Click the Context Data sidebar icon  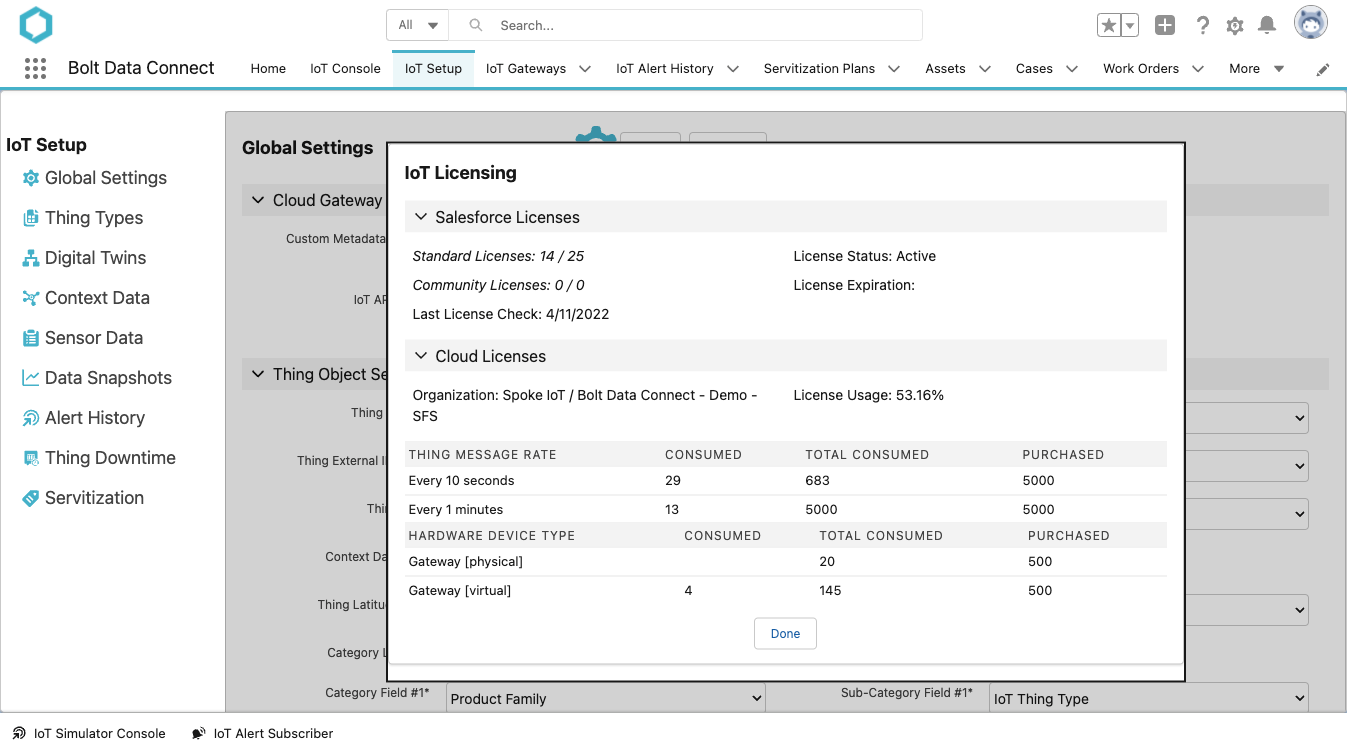[31, 298]
